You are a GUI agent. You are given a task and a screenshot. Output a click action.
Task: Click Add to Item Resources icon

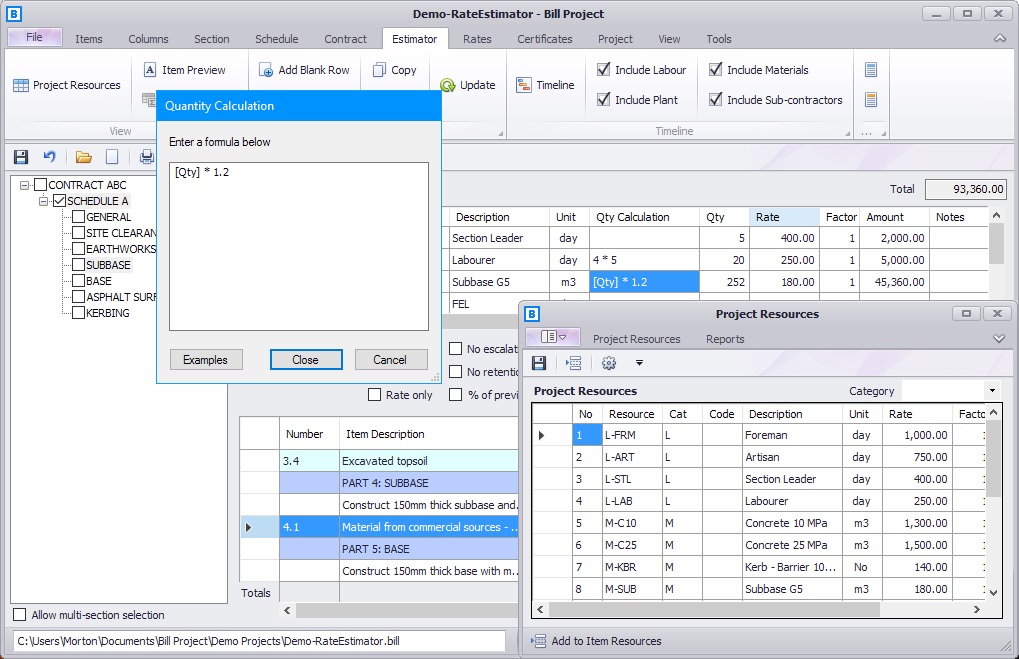538,641
